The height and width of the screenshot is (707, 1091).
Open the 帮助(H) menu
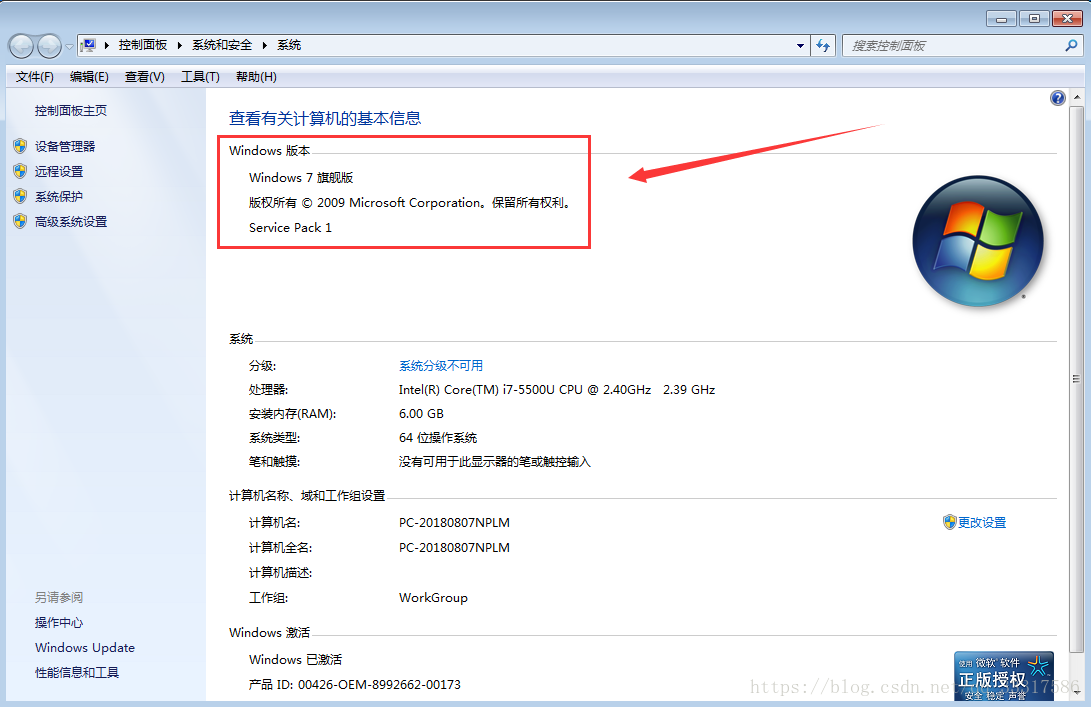point(256,77)
